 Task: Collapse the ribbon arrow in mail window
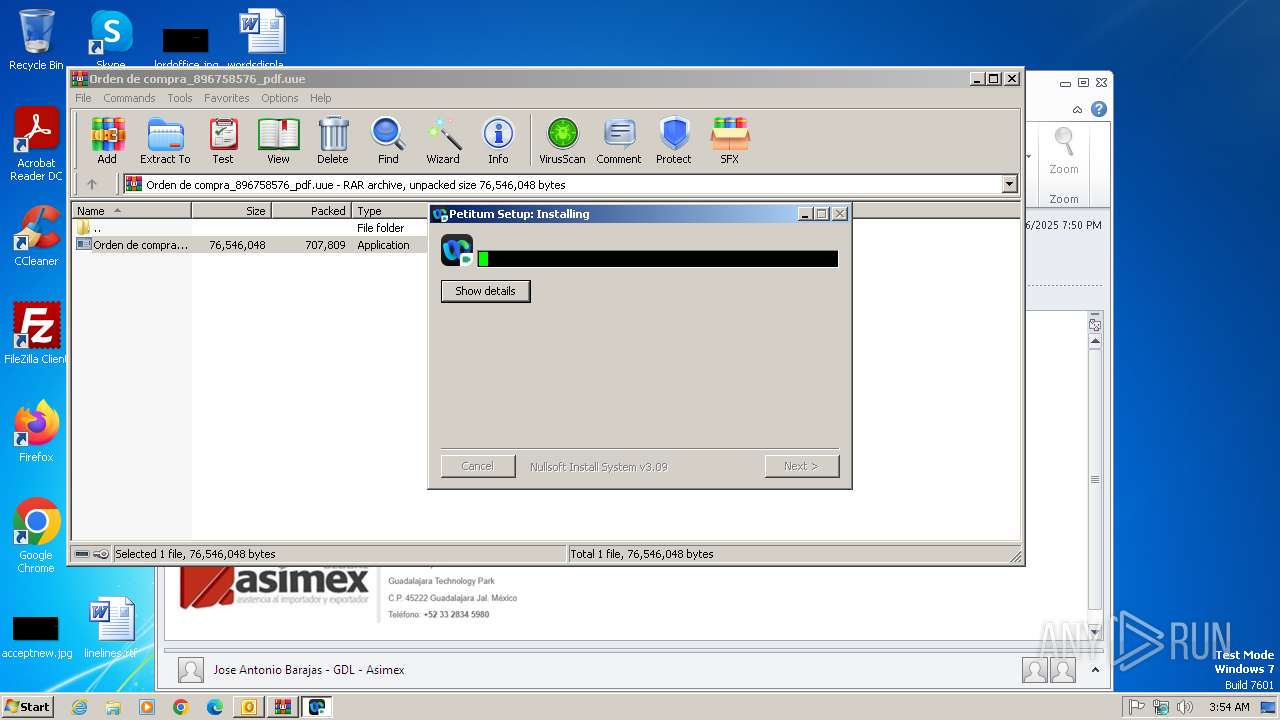pyautogui.click(x=1077, y=110)
